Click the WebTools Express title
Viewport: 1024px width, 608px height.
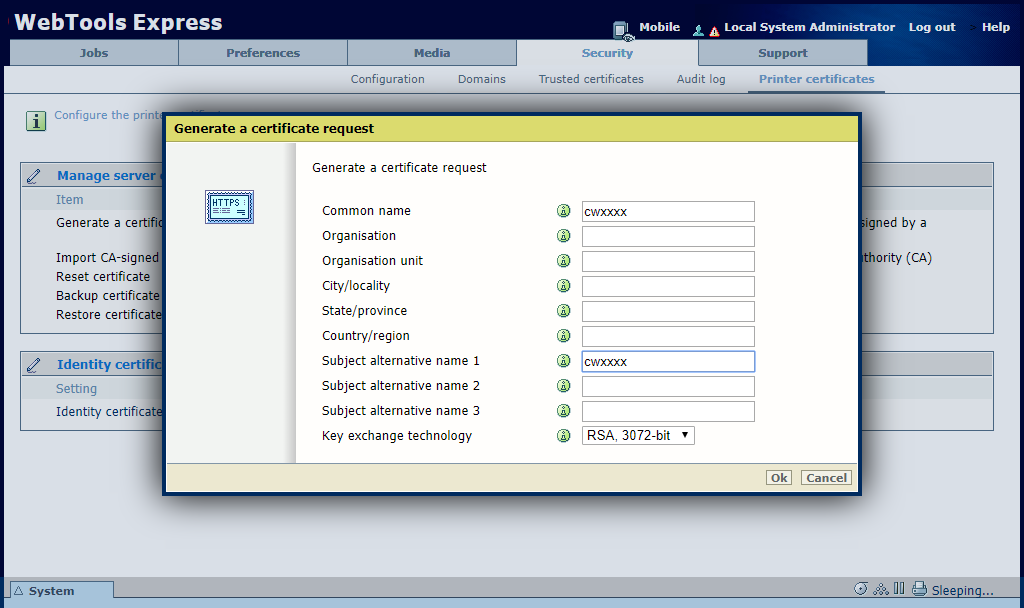[118, 22]
